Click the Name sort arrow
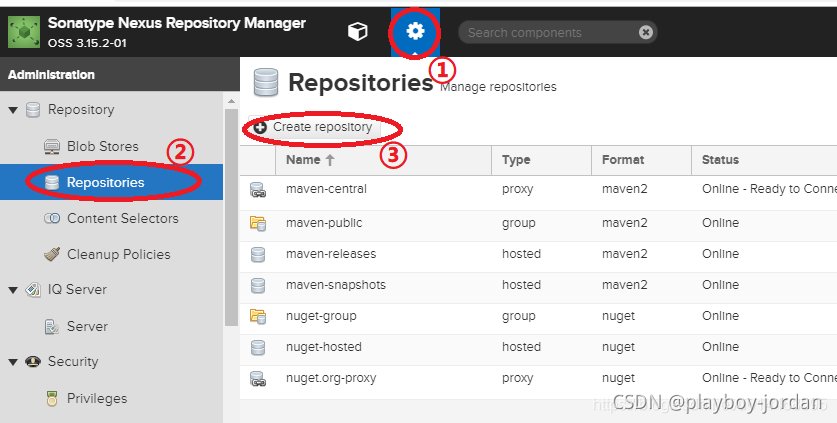Screen dimensions: 837x423 330,160
